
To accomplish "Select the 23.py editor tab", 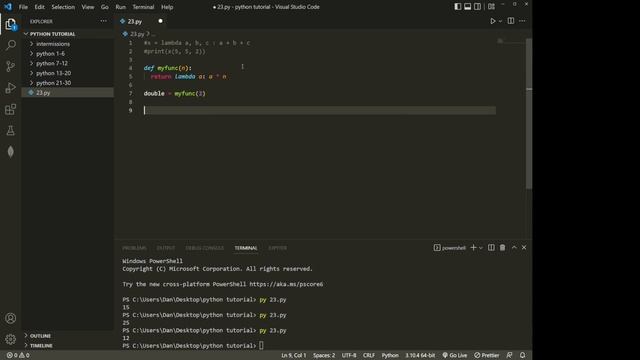I will (x=135, y=21).
